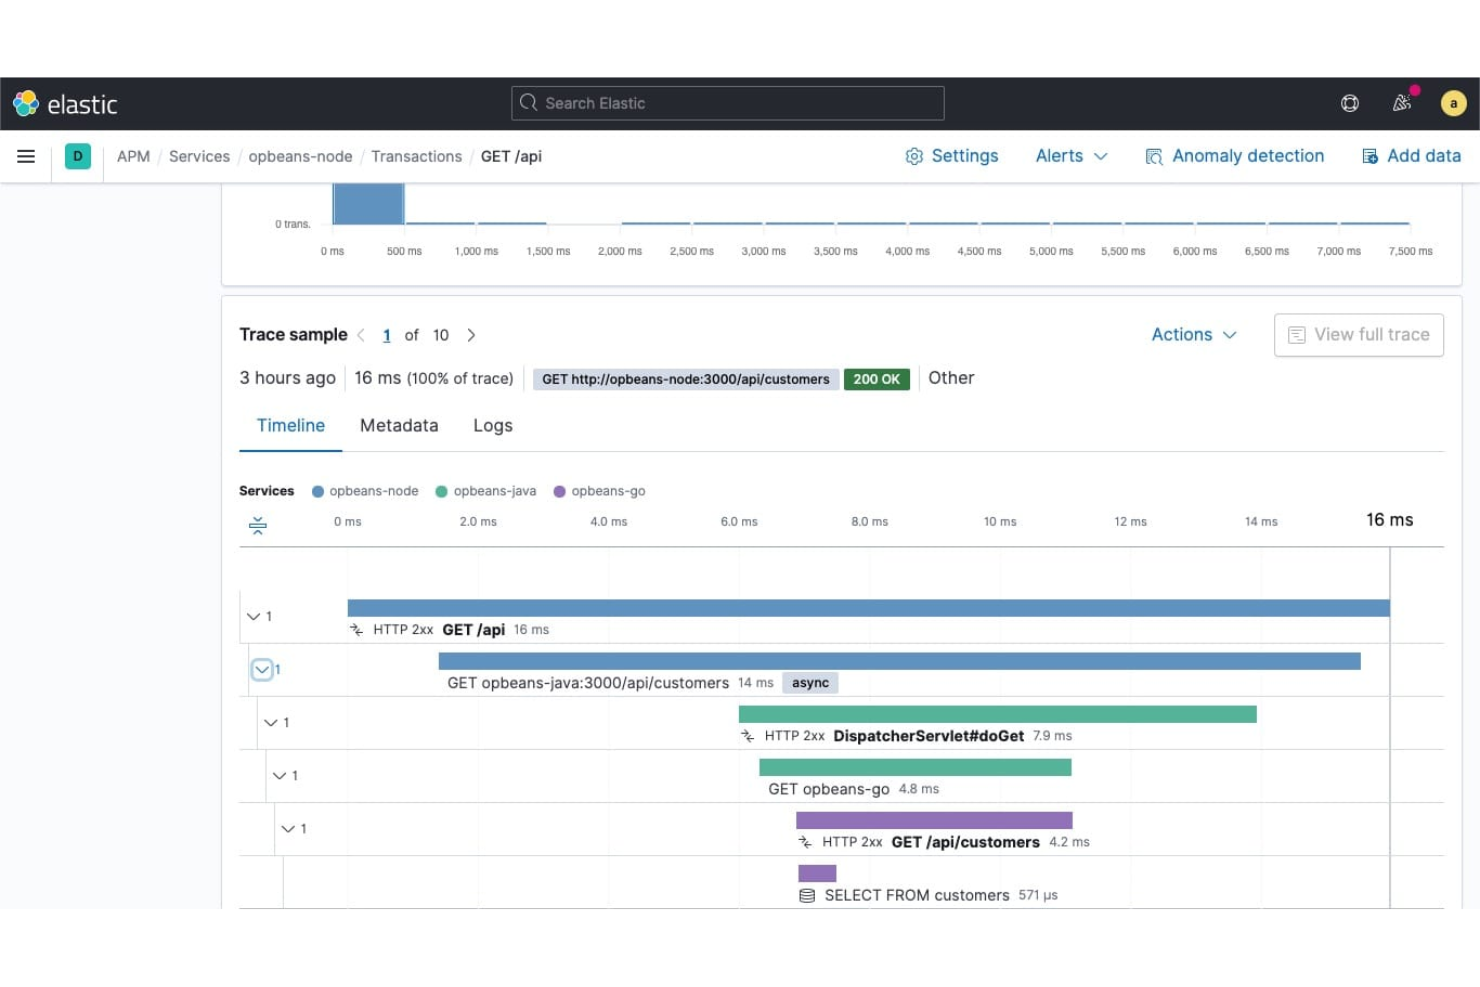The image size is (1480, 987).
Task: Click Transactions breadcrumb
Action: 417,156
